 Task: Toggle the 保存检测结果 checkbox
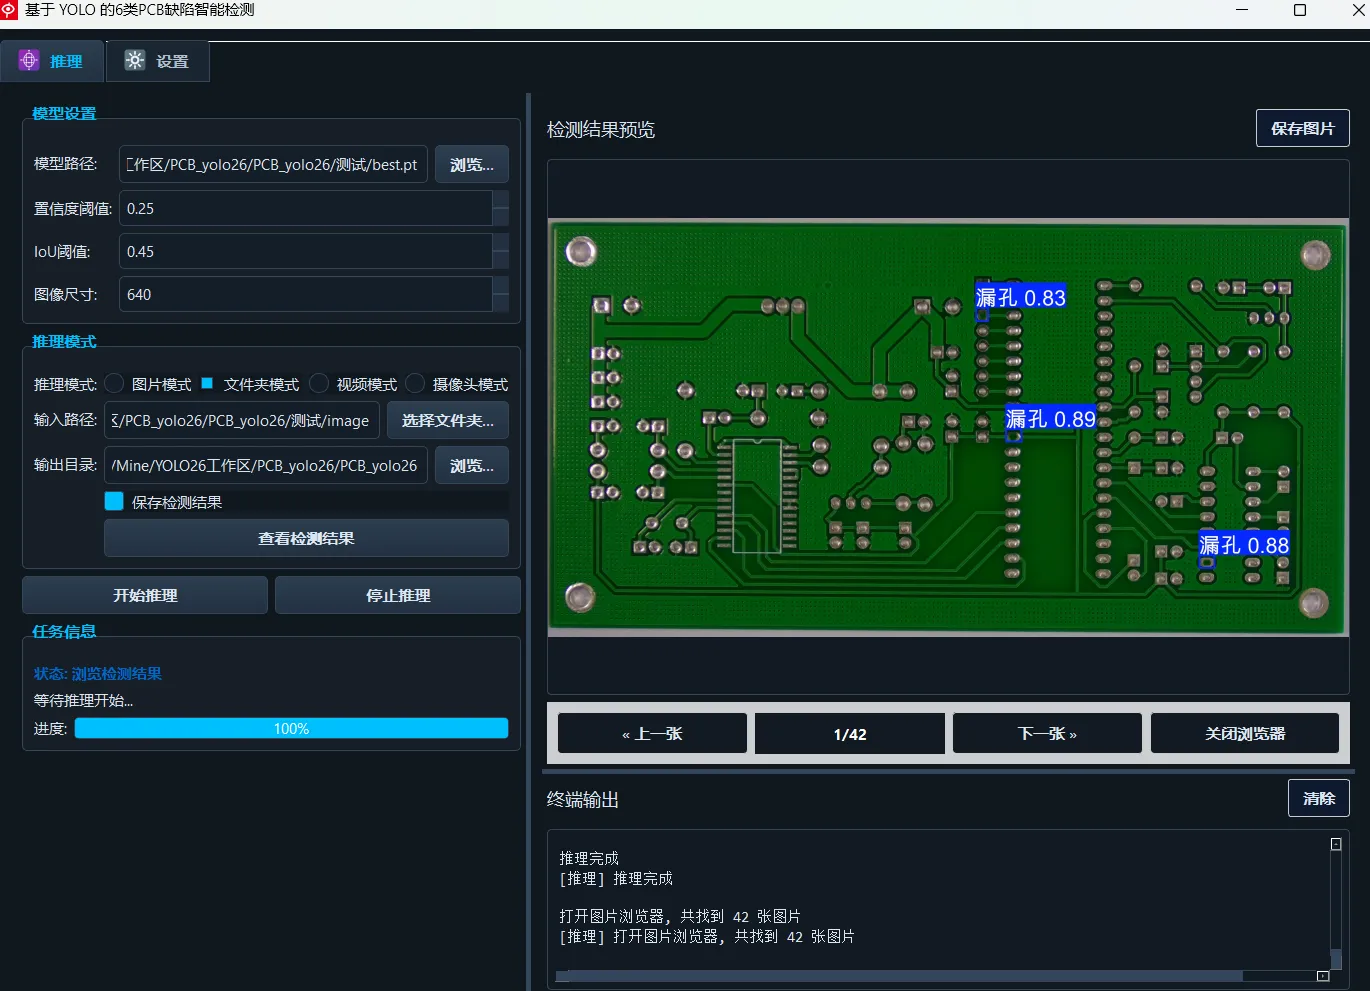(x=114, y=501)
